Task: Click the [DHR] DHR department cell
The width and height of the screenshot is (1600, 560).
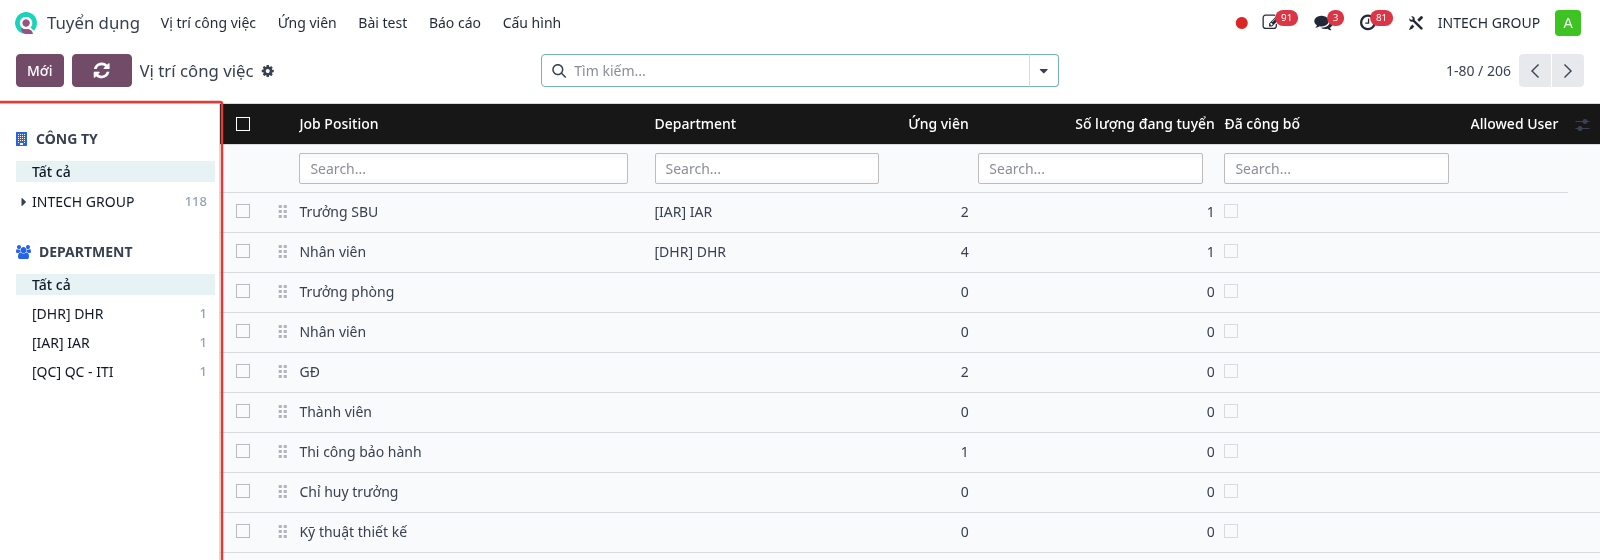Action: (x=690, y=252)
